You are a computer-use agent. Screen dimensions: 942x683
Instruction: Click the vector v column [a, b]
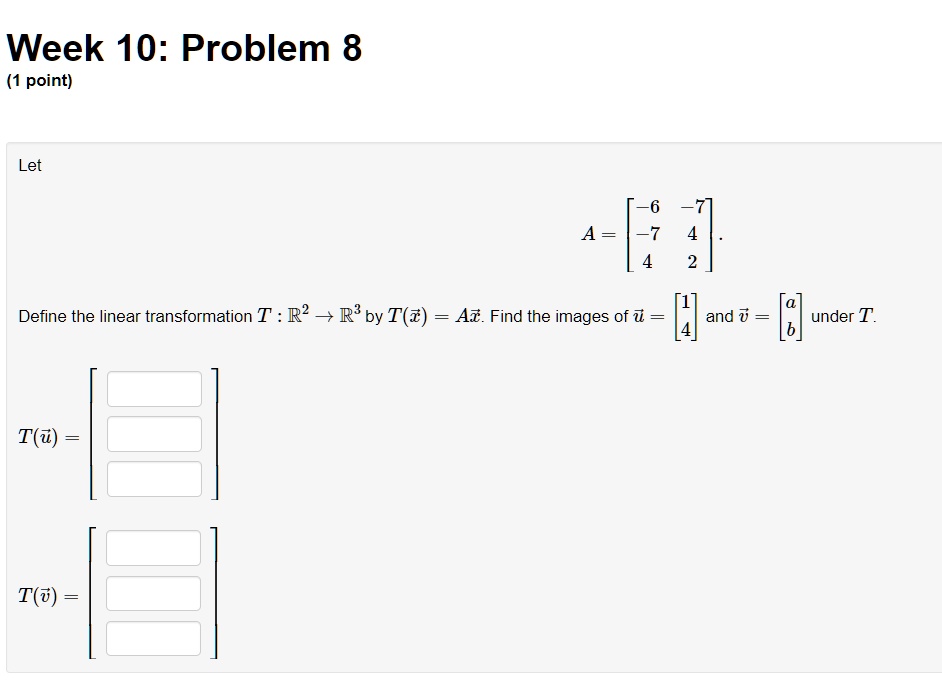pyautogui.click(x=790, y=317)
